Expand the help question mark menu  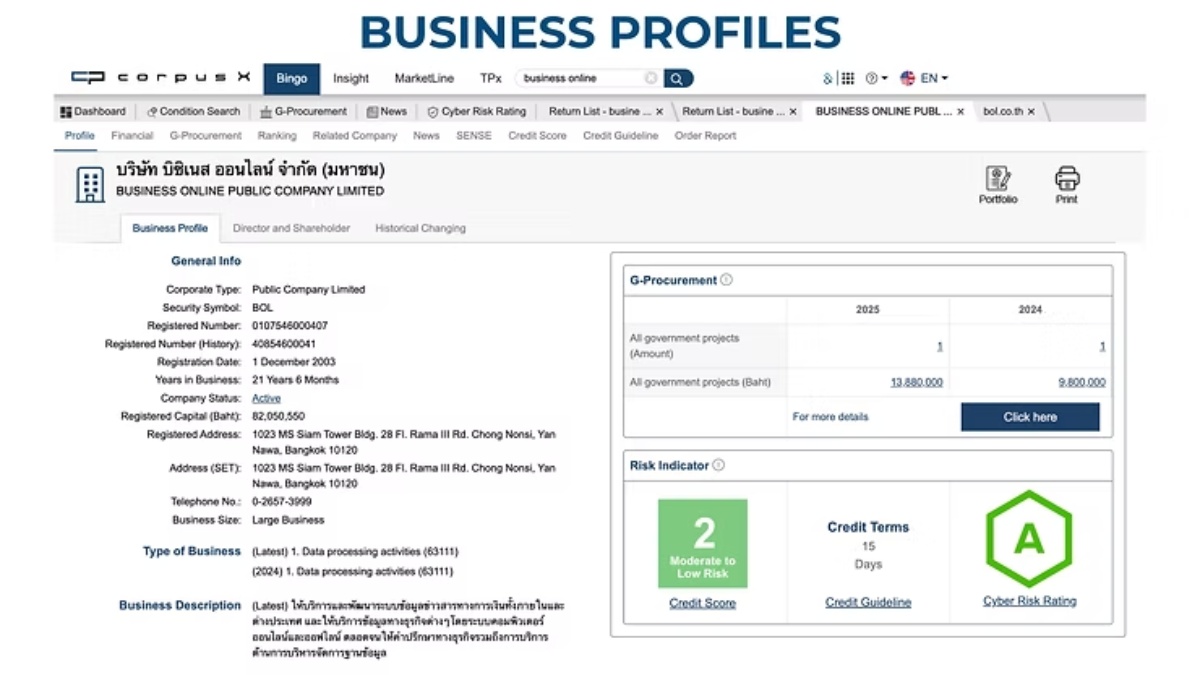click(x=875, y=78)
